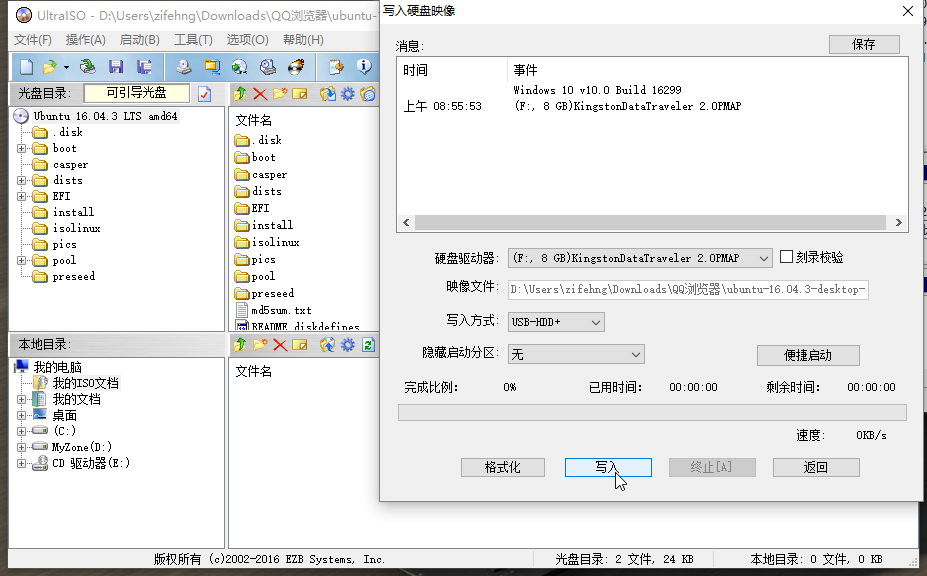Viewport: 927px width, 576px height.
Task: Click the New folder icon in disc toolbar
Action: 280,94
